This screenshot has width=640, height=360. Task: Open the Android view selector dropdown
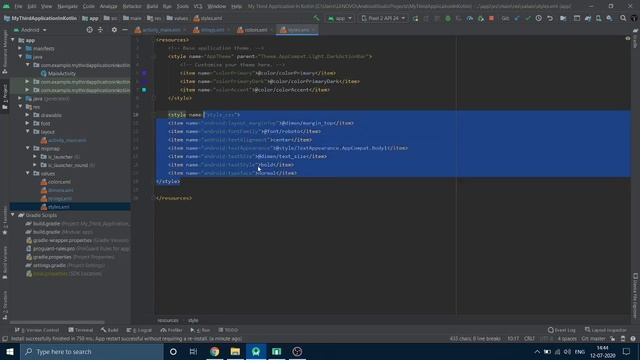click(x=30, y=30)
